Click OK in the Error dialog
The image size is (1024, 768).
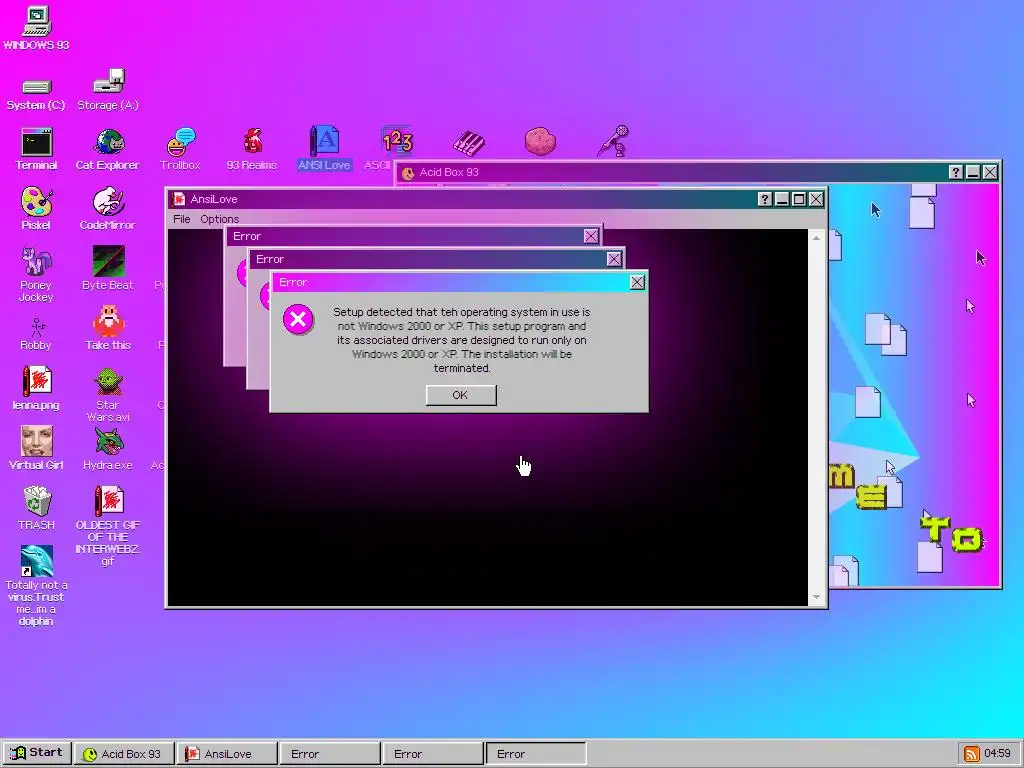461,395
